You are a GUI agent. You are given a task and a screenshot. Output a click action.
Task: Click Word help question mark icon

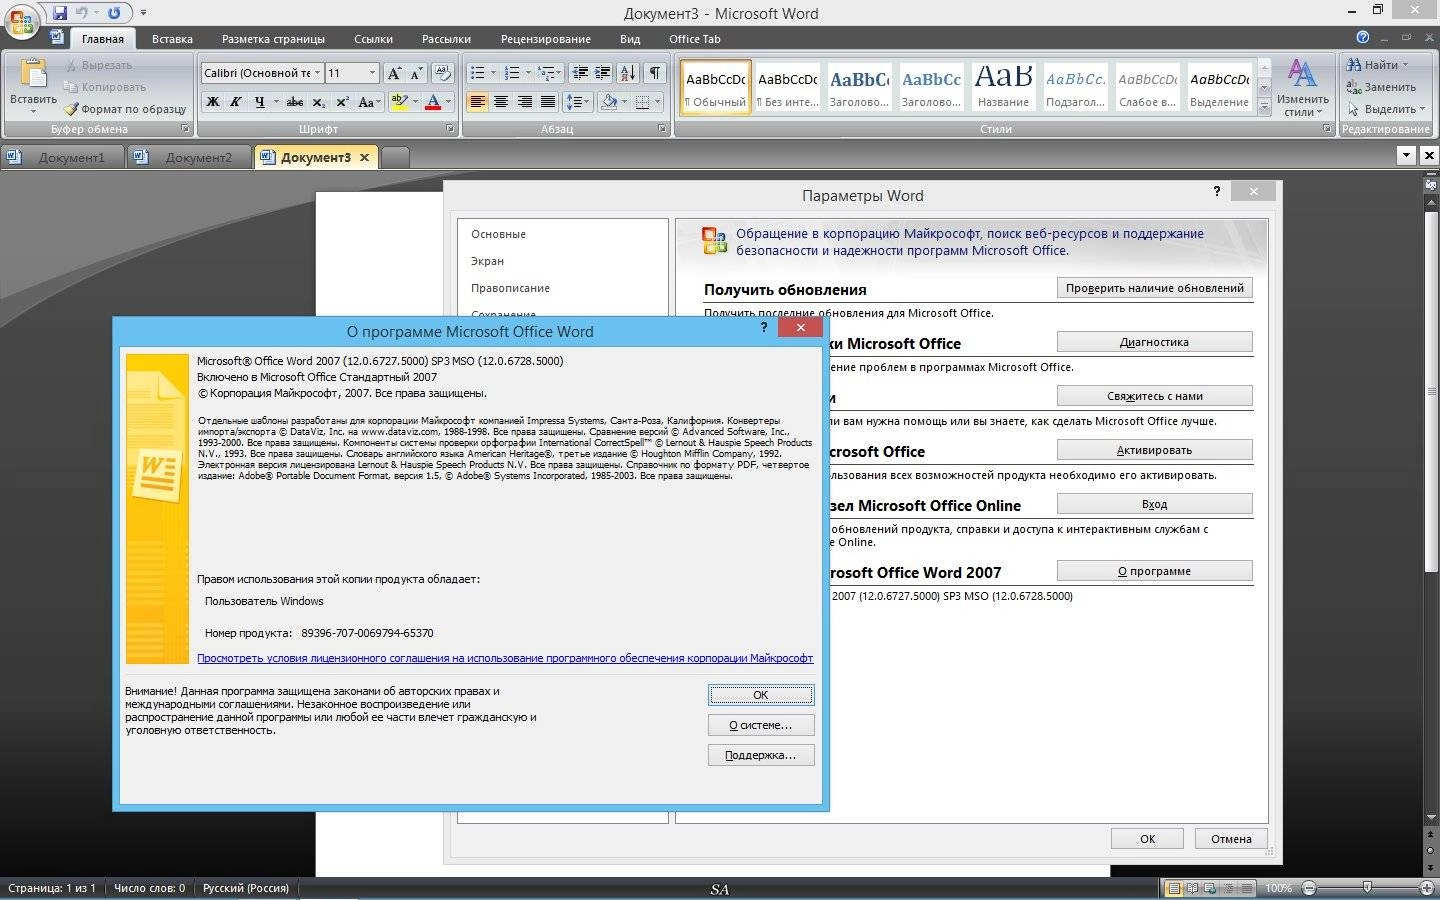click(1362, 37)
